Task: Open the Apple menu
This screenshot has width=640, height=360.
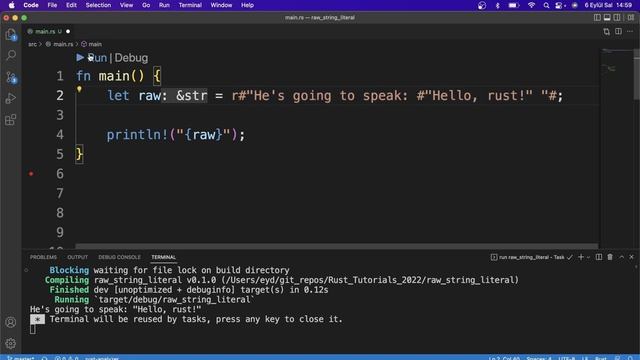Action: point(11,5)
